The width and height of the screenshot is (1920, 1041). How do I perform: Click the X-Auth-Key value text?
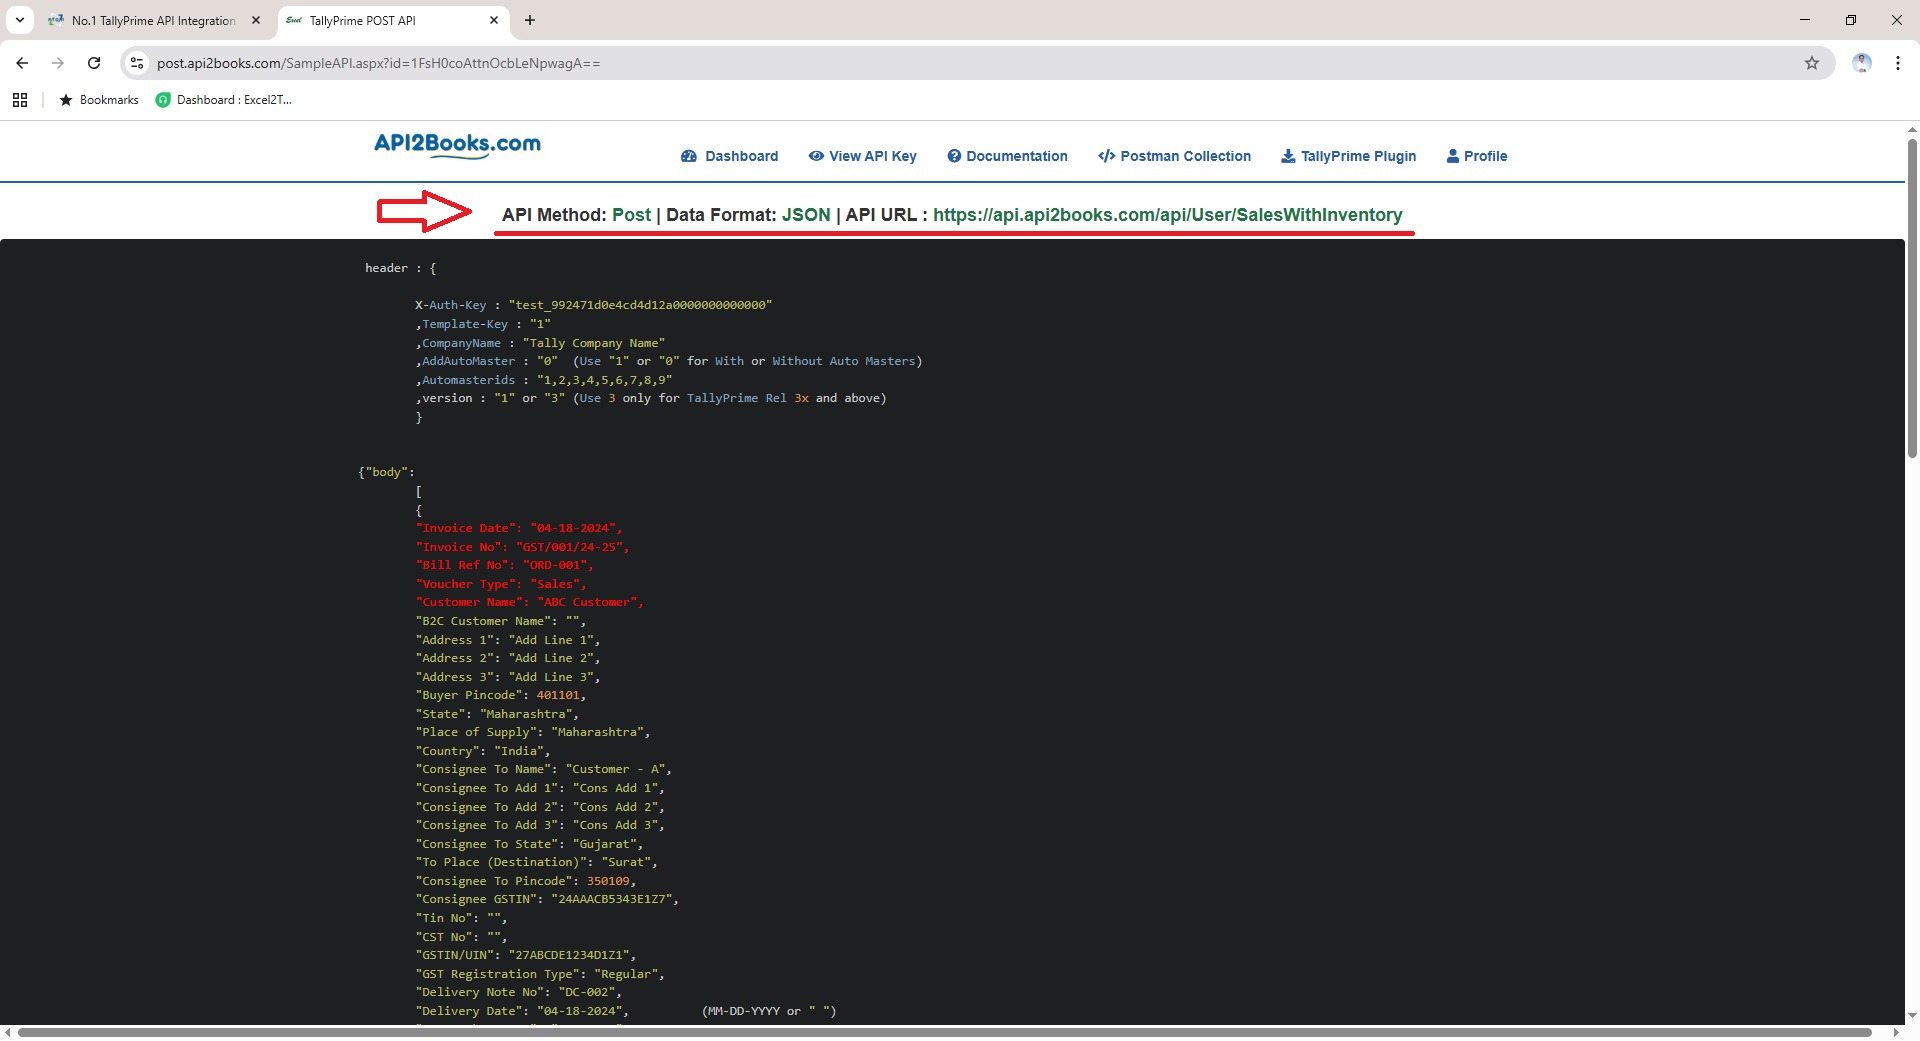pyautogui.click(x=640, y=305)
